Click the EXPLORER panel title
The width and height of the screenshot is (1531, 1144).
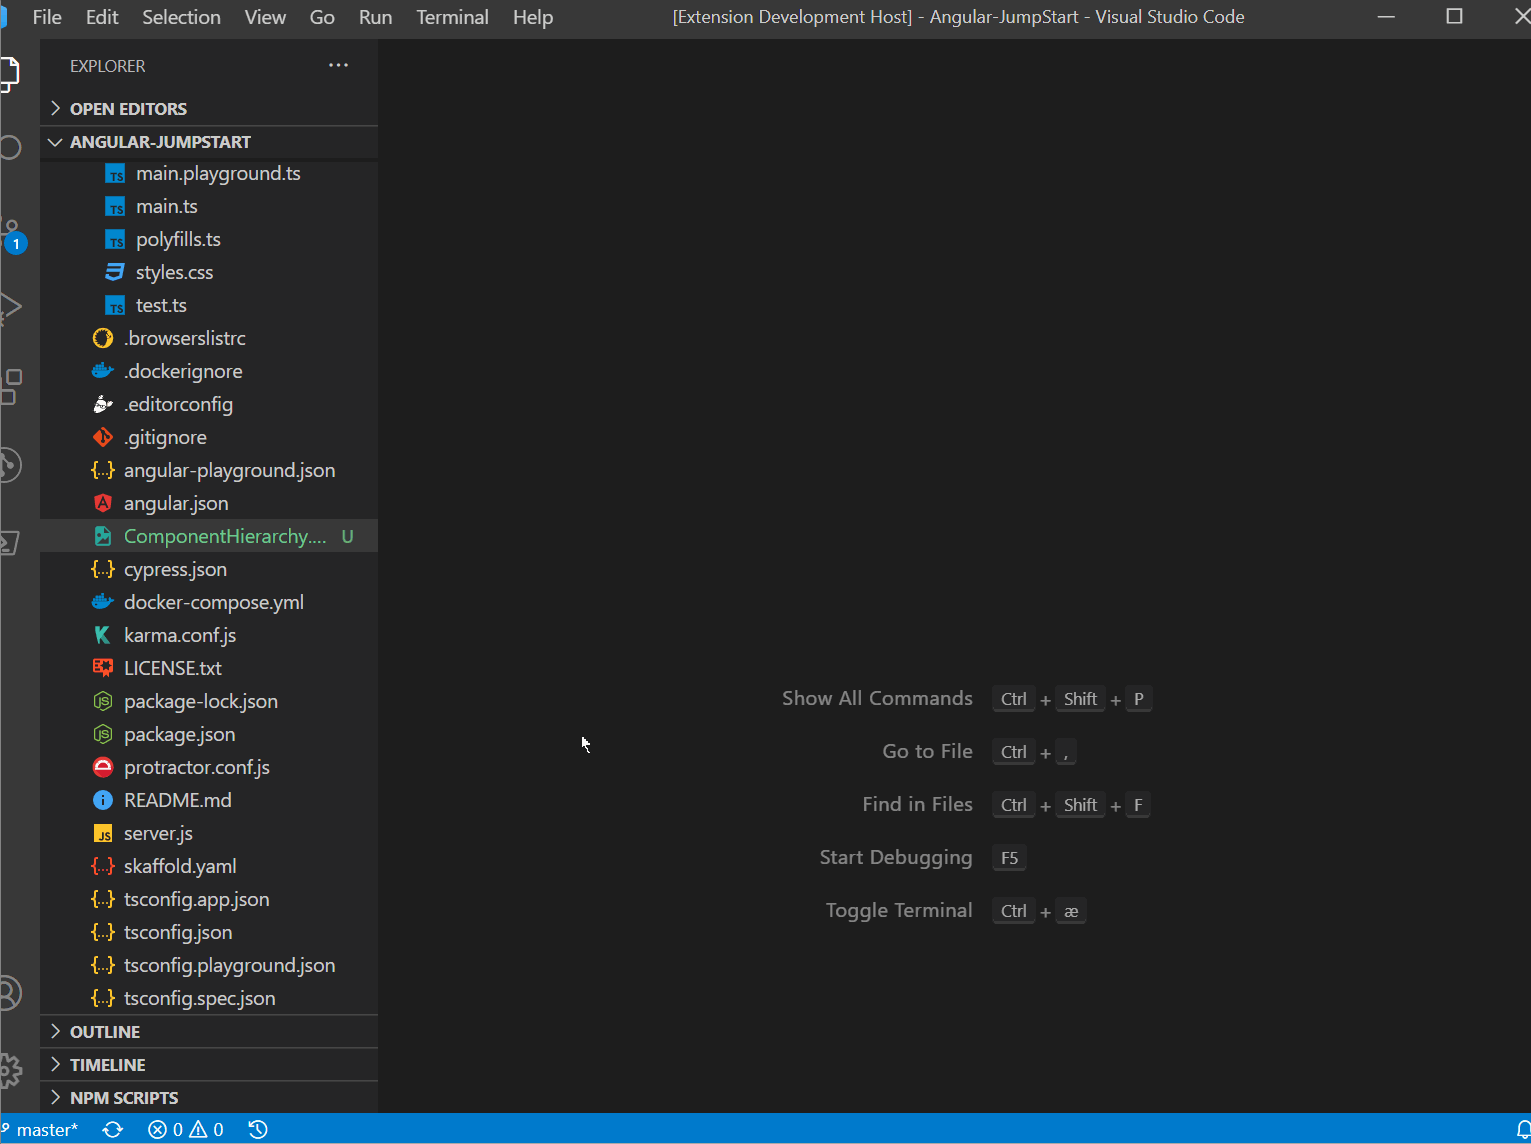pos(107,66)
